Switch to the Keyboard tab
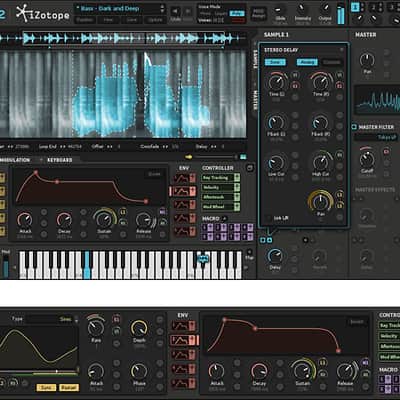400x400 pixels. pyautogui.click(x=60, y=160)
